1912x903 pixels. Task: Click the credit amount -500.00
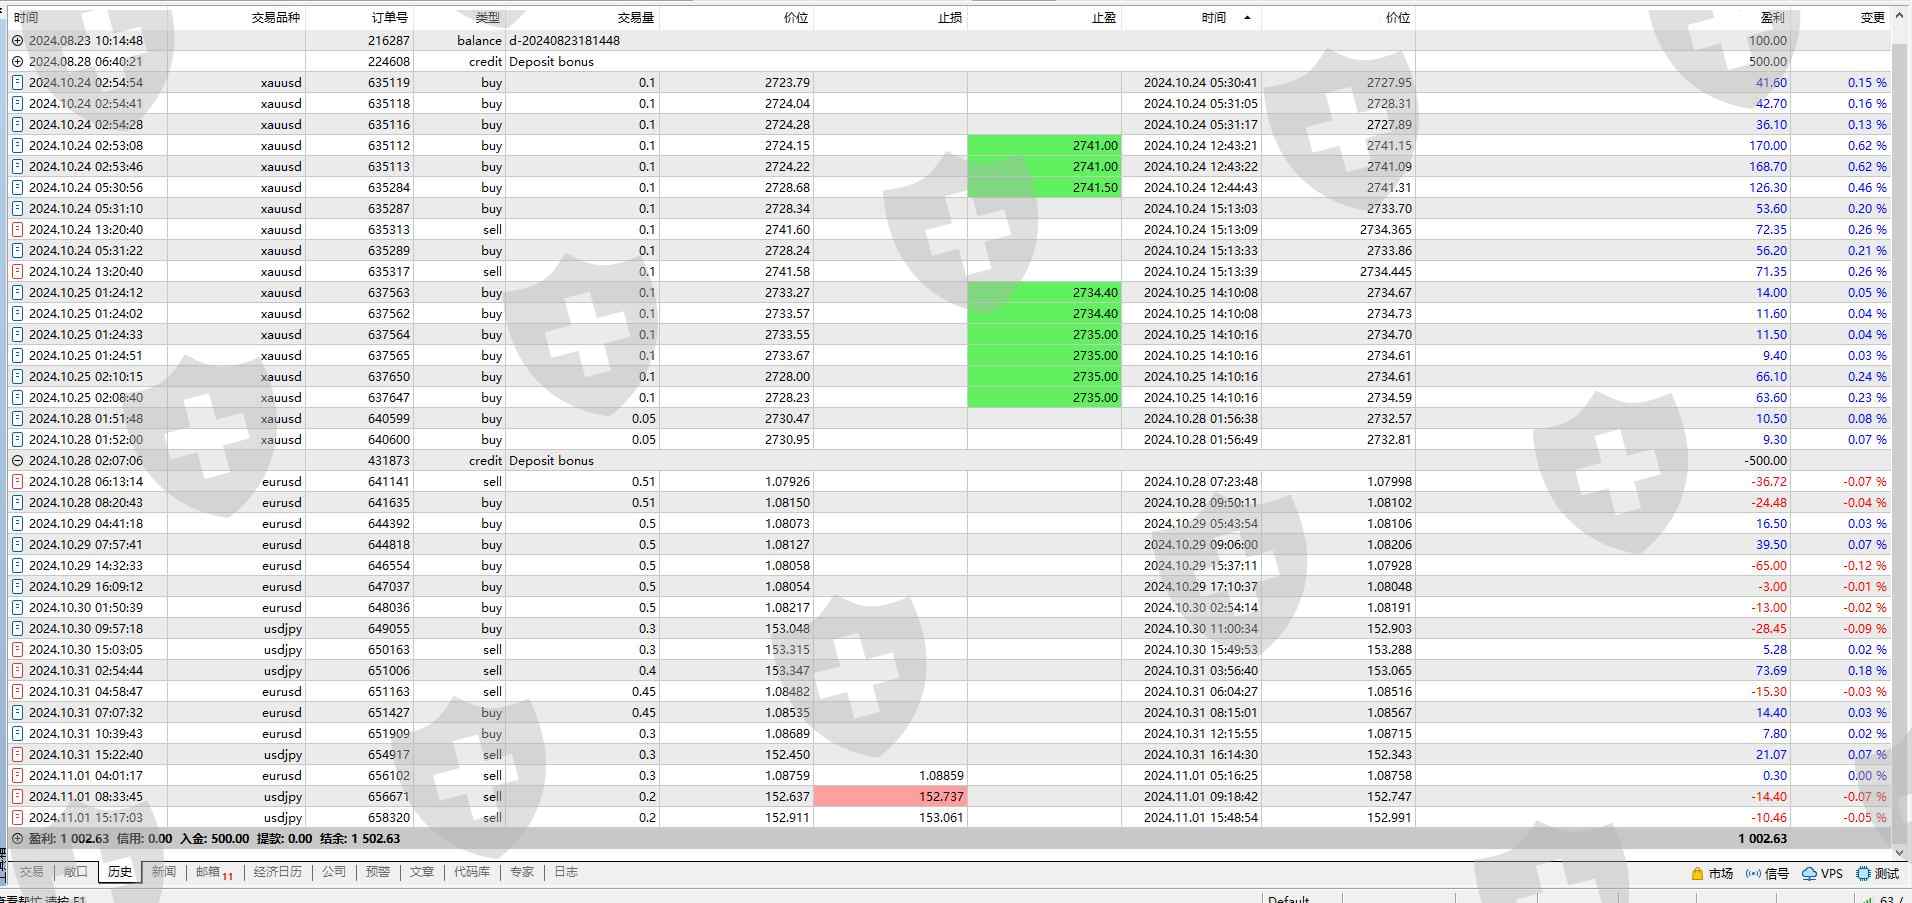pos(1765,461)
